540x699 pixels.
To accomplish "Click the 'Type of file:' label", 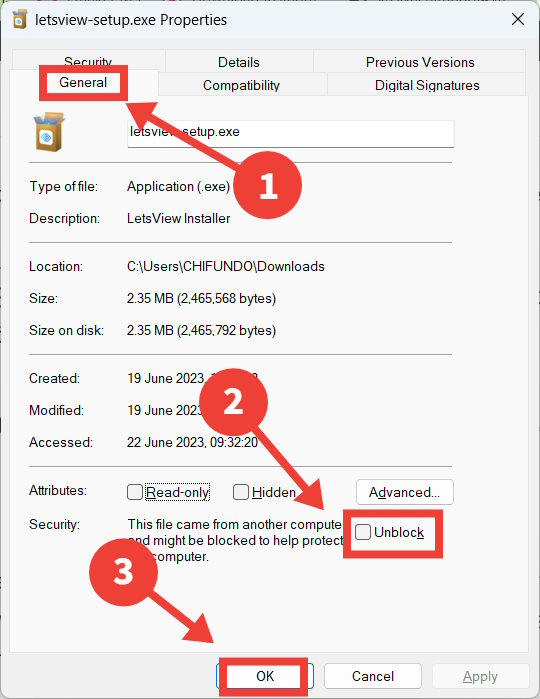I will (x=64, y=186).
